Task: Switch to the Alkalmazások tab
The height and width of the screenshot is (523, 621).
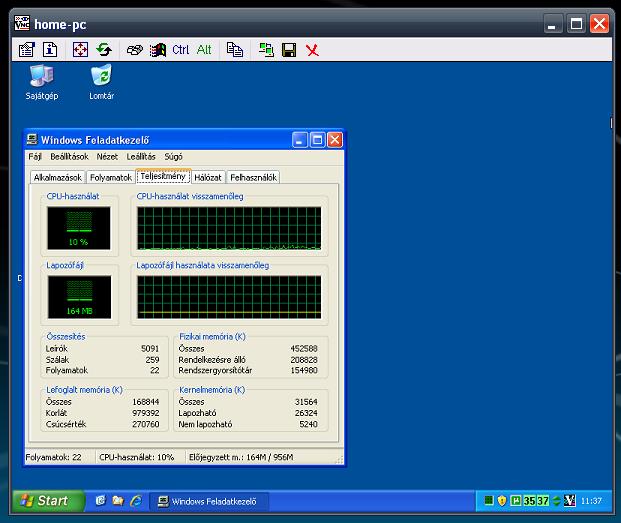Action: click(x=58, y=177)
